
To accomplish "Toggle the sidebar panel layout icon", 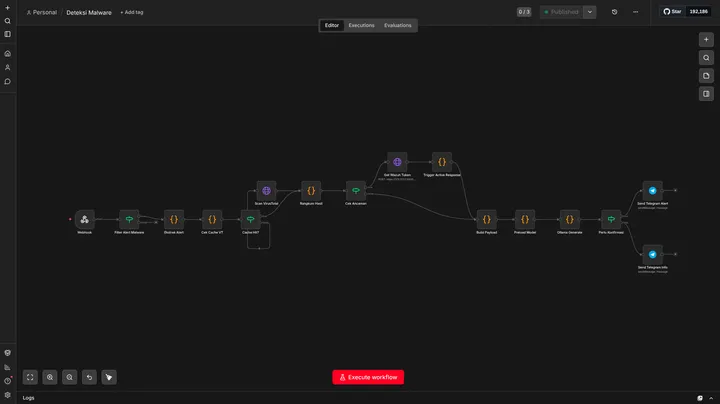I will click(x=7, y=34).
